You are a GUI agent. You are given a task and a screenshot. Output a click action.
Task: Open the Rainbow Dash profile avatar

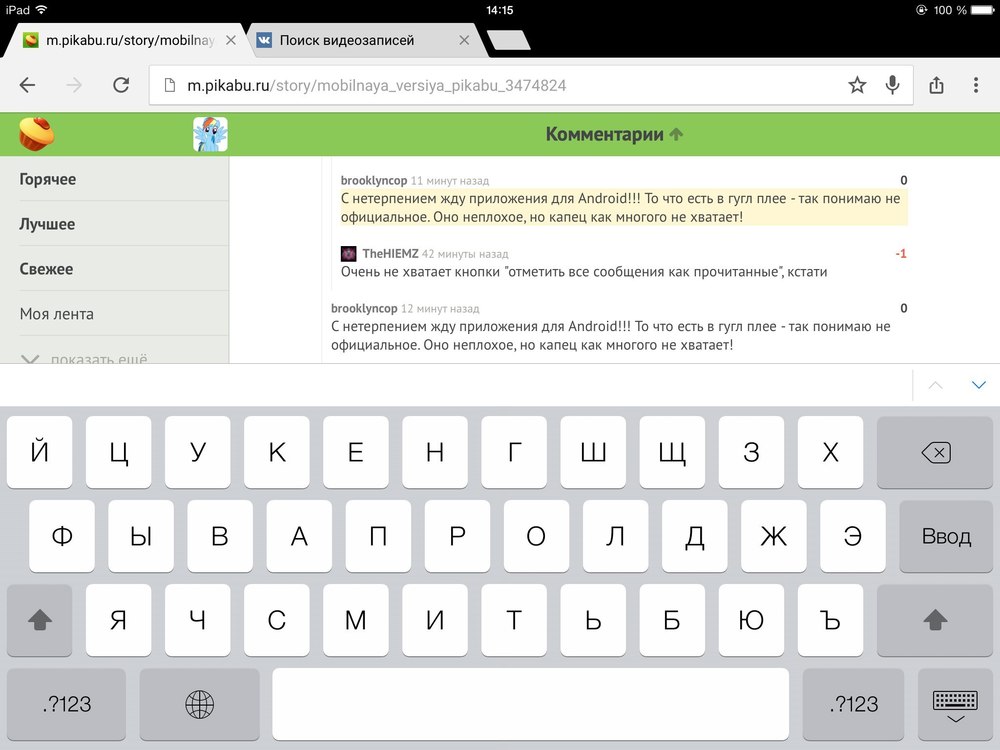pyautogui.click(x=210, y=134)
